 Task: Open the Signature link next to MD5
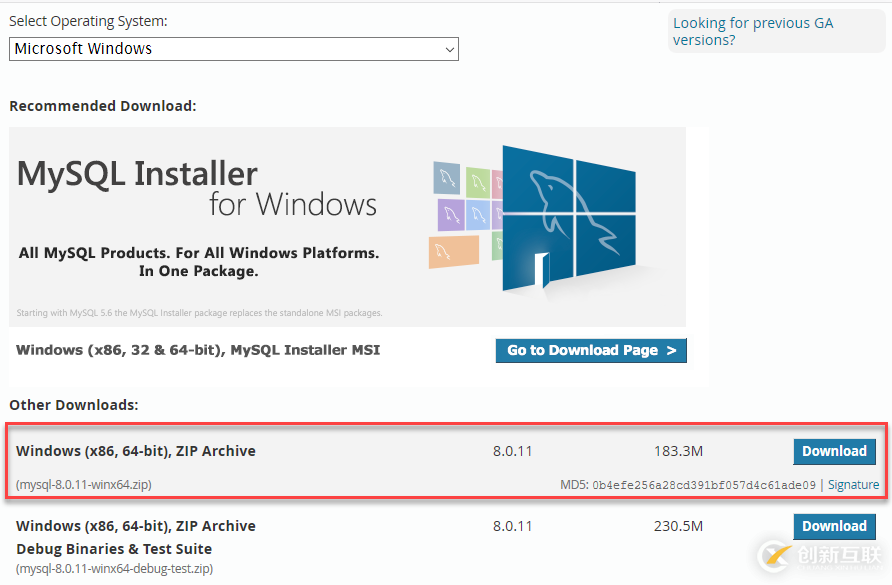853,485
